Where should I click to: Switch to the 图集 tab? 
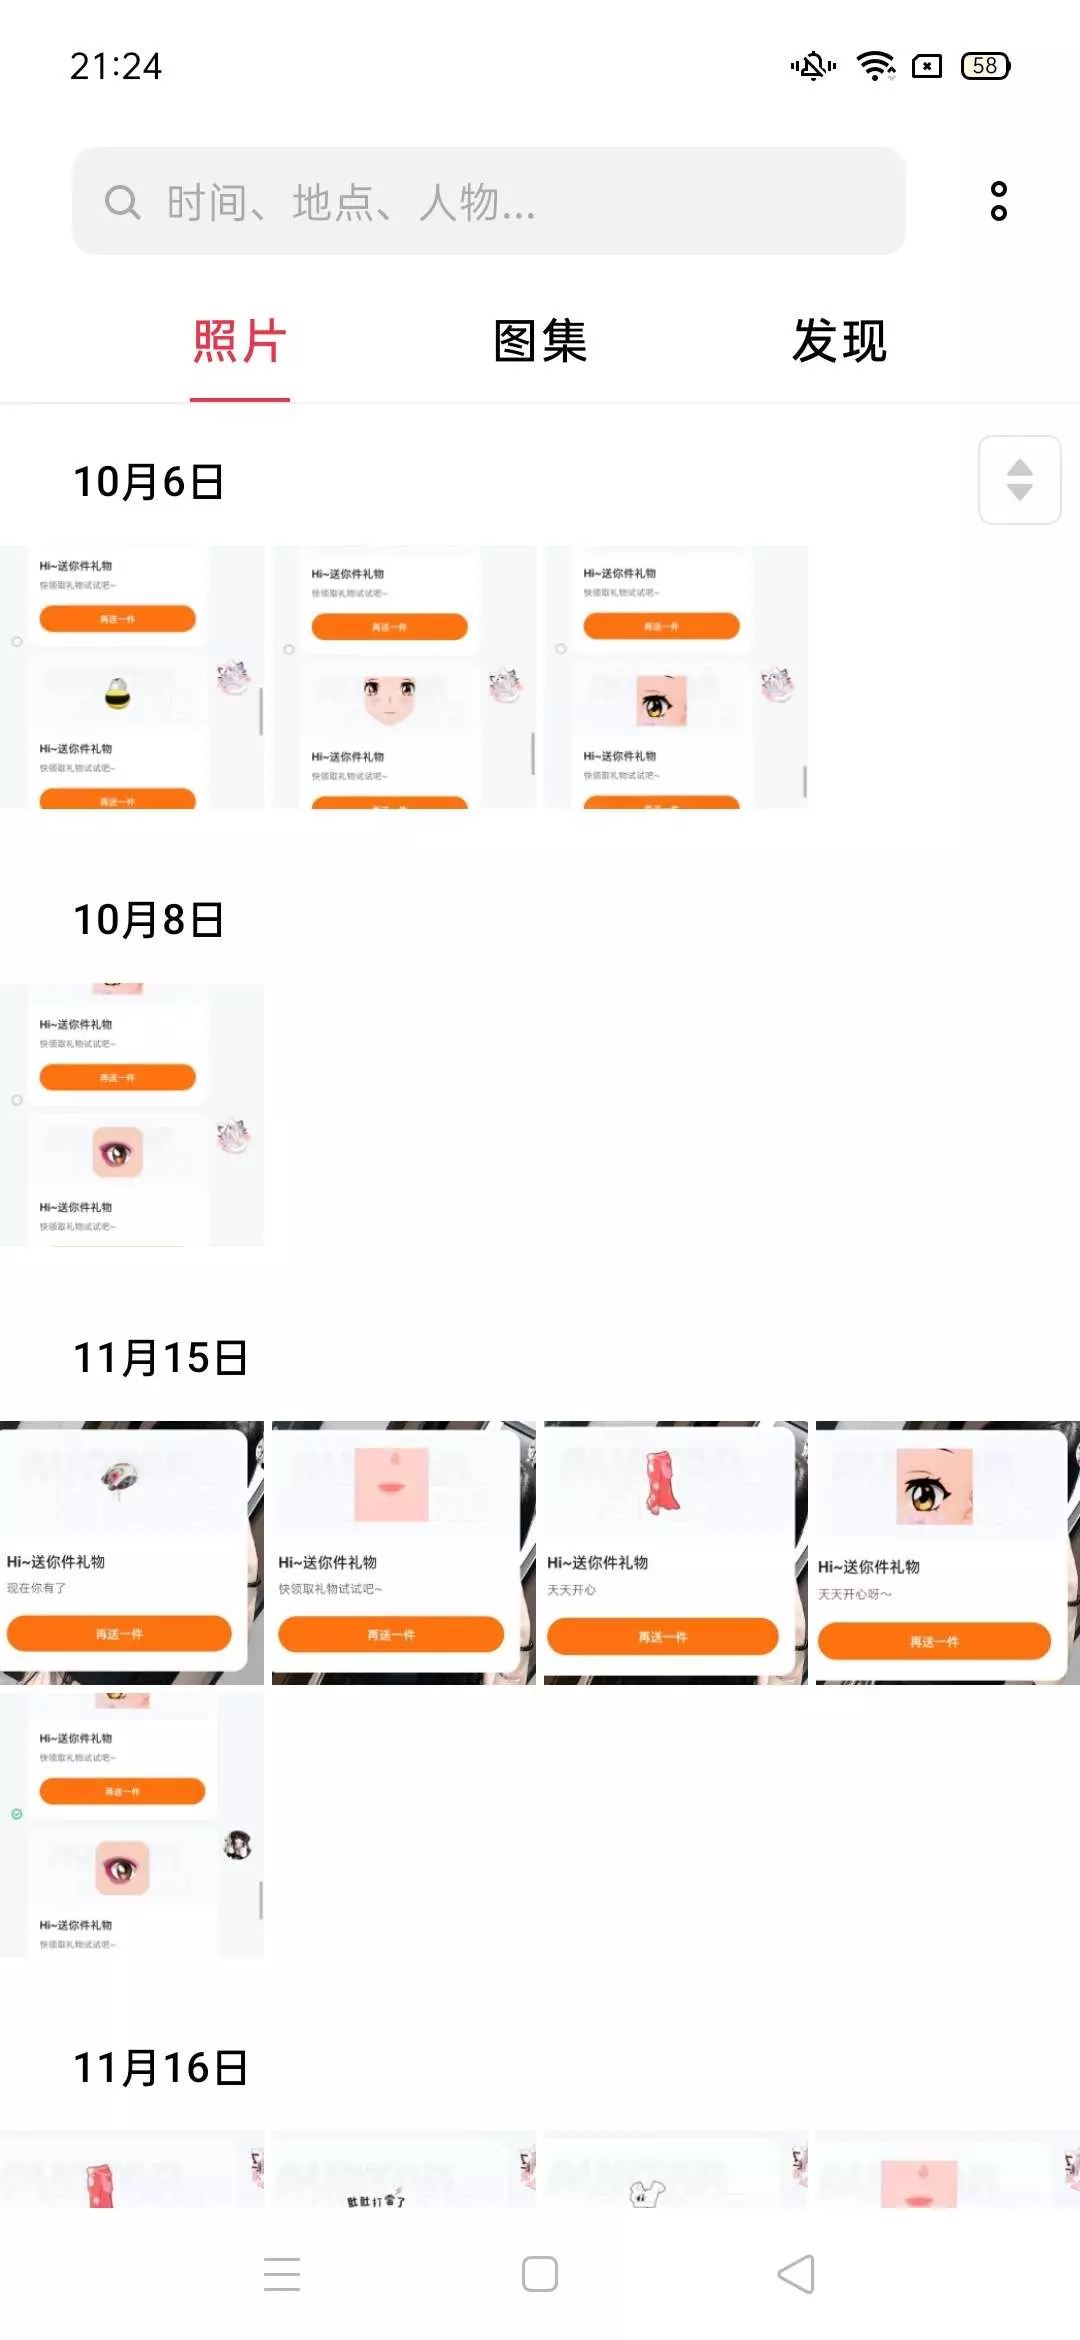coord(540,341)
